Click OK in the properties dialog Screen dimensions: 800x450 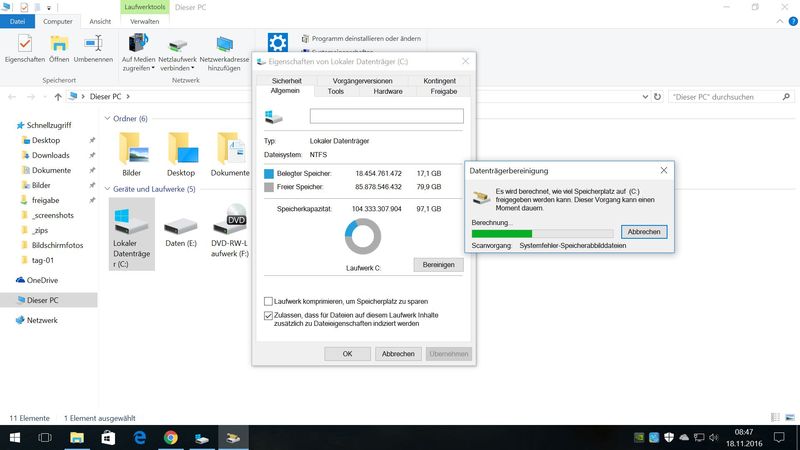347,354
